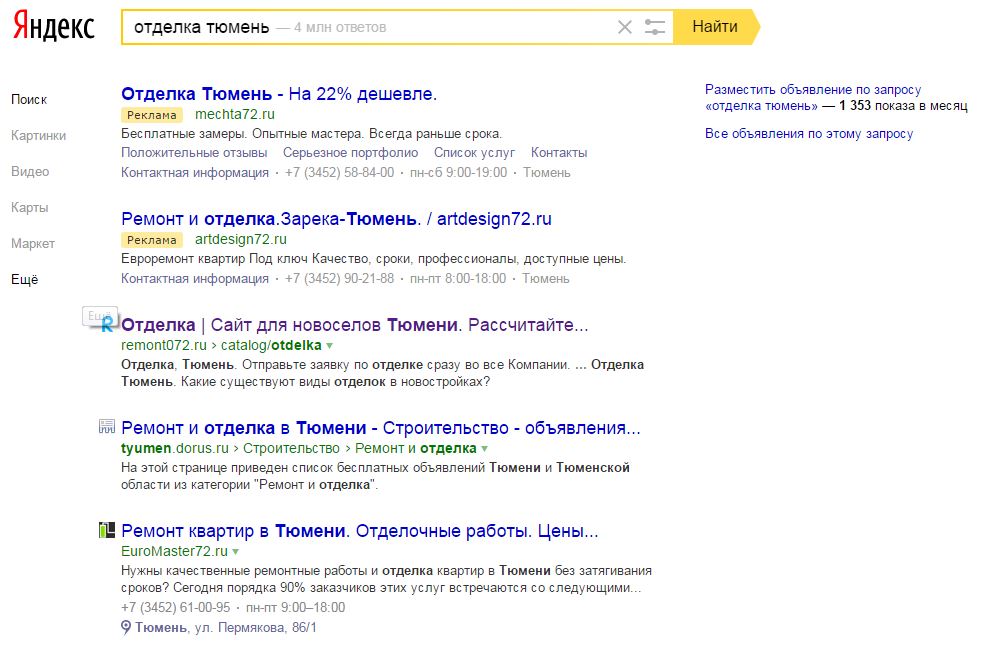This screenshot has width=994, height=650.
Task: Click the hours text 'пн-сб 9:00-19:00'
Action: pos(458,172)
